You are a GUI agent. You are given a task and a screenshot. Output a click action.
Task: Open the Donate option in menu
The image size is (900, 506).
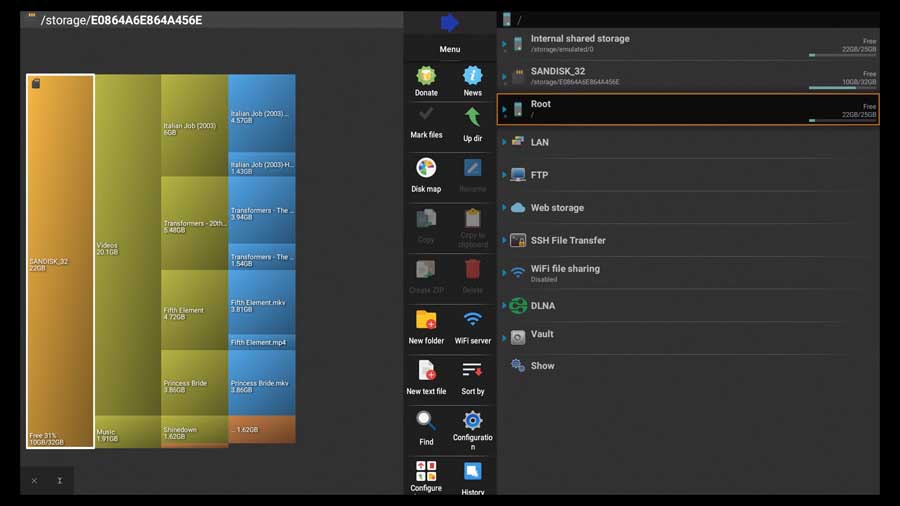click(426, 80)
